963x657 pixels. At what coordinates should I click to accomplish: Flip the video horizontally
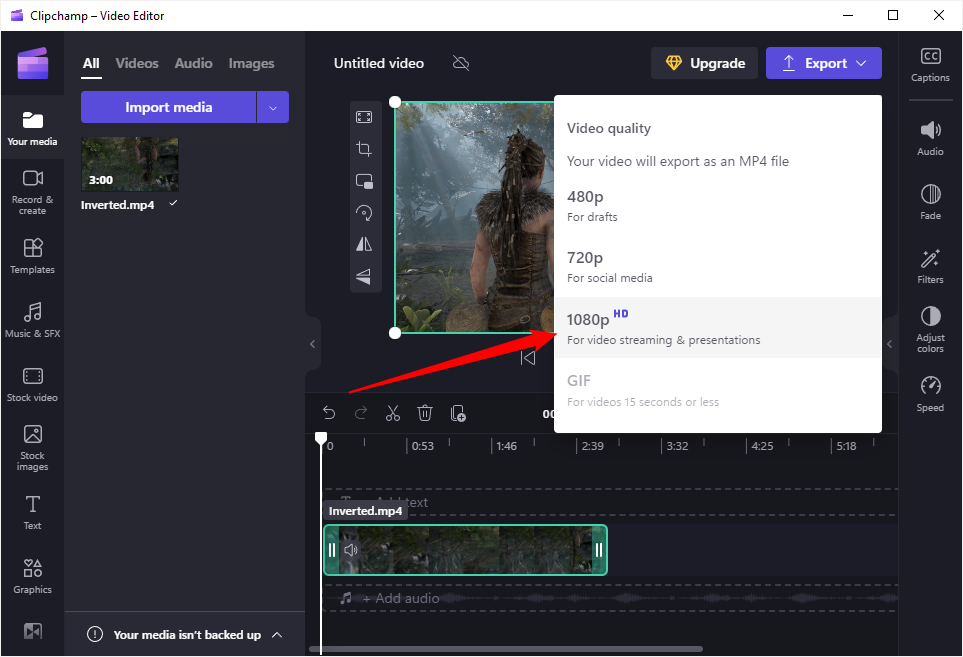(x=364, y=244)
